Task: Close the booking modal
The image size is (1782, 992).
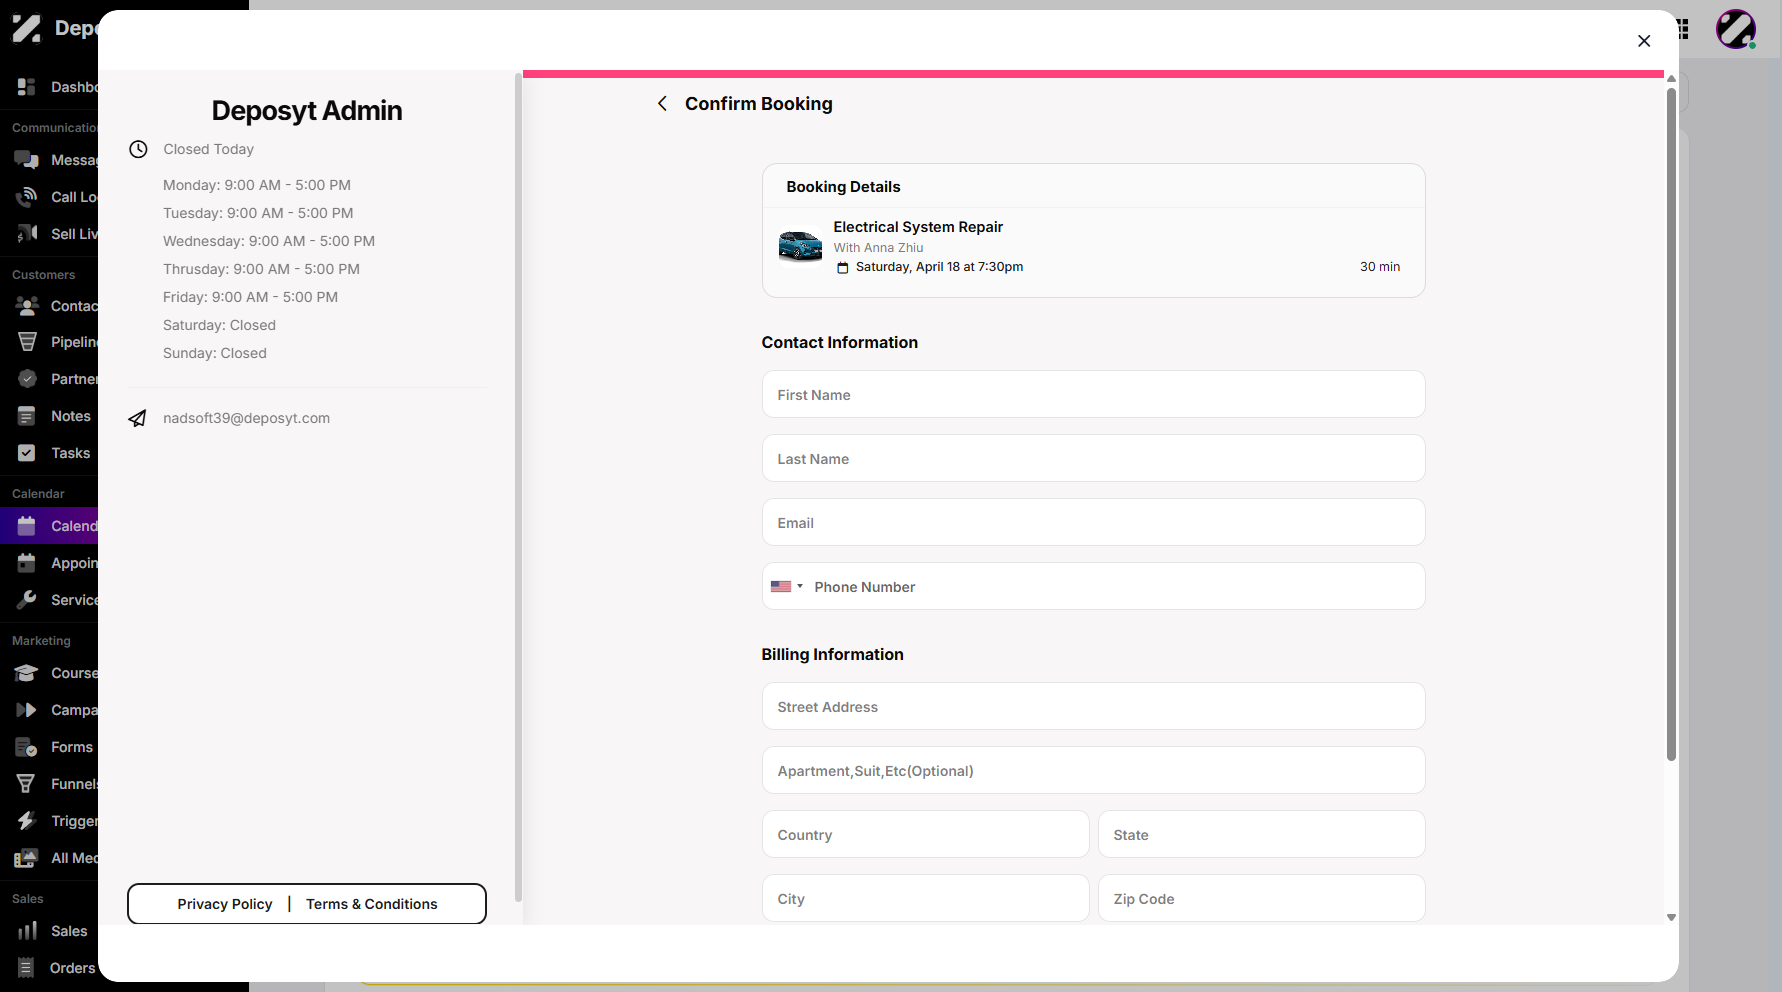Action: 1644,41
